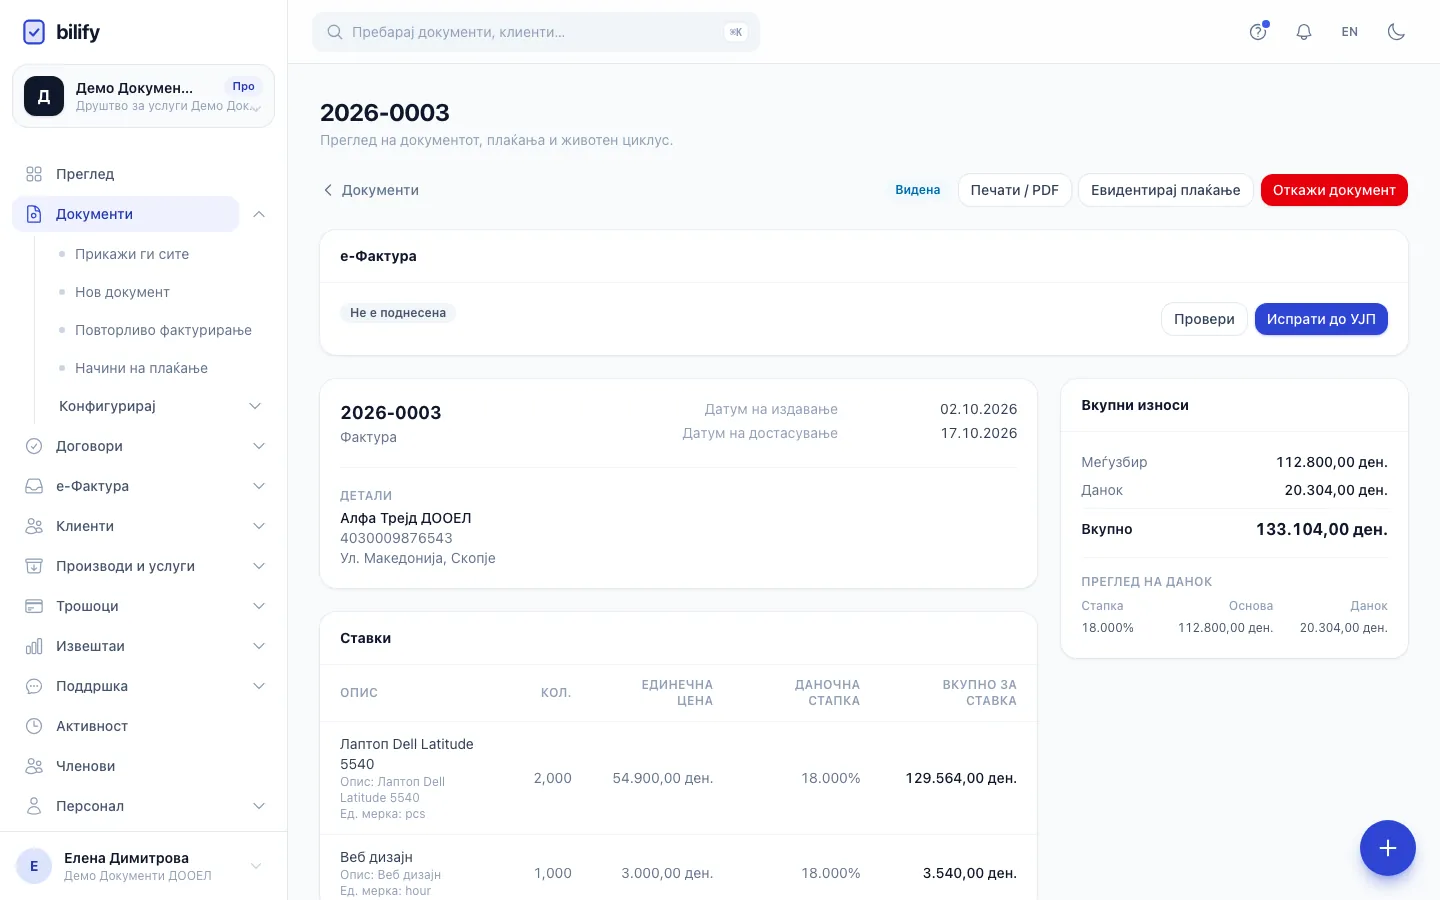This screenshot has height=900, width=1440.
Task: Click Испрати до УЈП button
Action: click(x=1321, y=319)
